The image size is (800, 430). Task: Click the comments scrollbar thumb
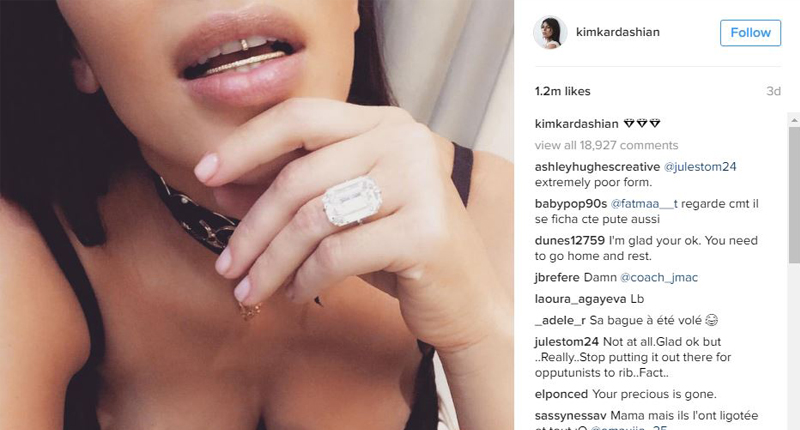(794, 195)
